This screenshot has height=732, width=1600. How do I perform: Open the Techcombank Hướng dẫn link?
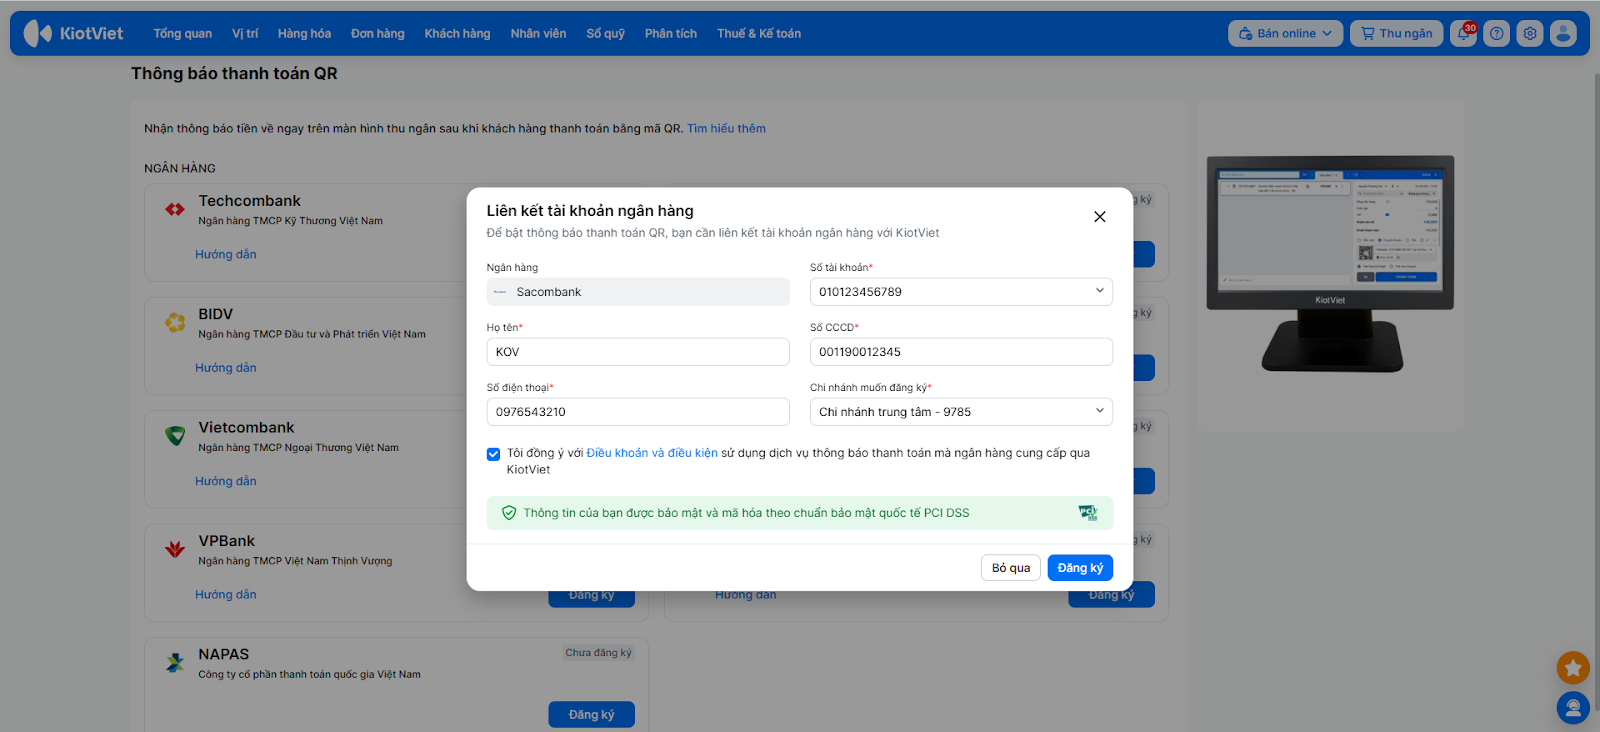pos(226,254)
